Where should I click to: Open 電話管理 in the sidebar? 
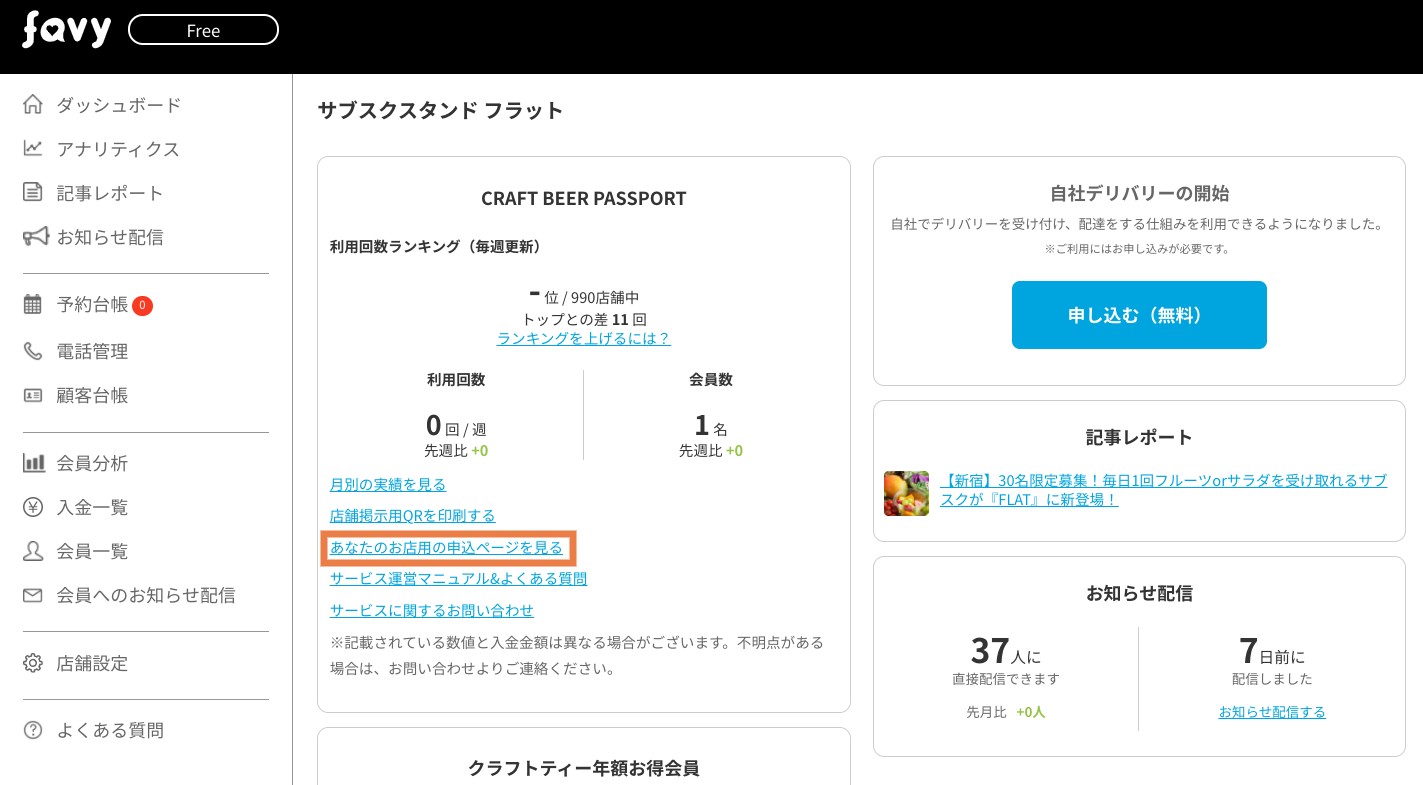[92, 352]
